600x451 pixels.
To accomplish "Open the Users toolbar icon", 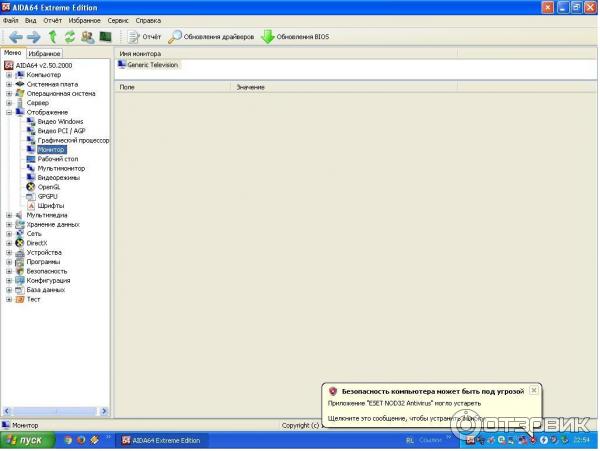I will pos(88,37).
